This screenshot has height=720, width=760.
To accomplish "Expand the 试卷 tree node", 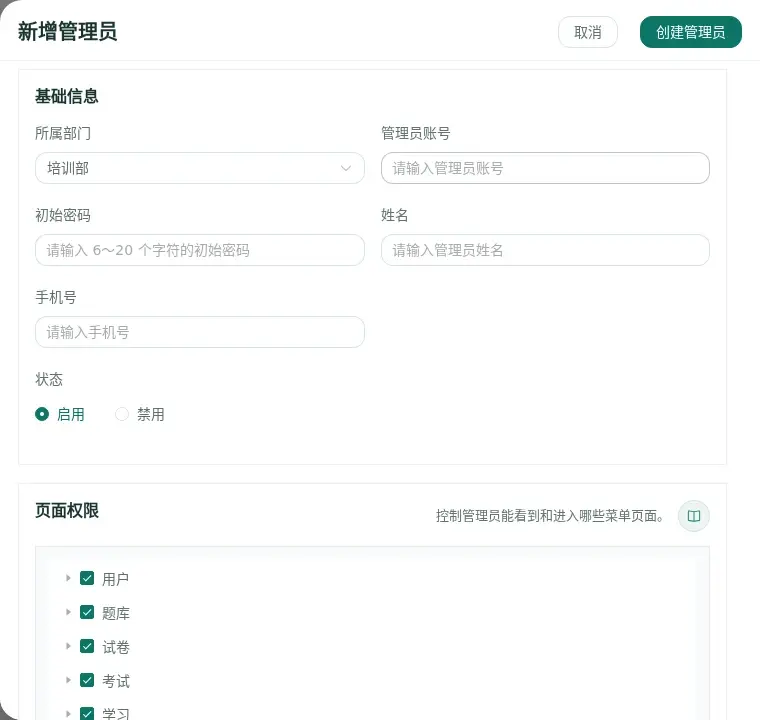I will 68,646.
